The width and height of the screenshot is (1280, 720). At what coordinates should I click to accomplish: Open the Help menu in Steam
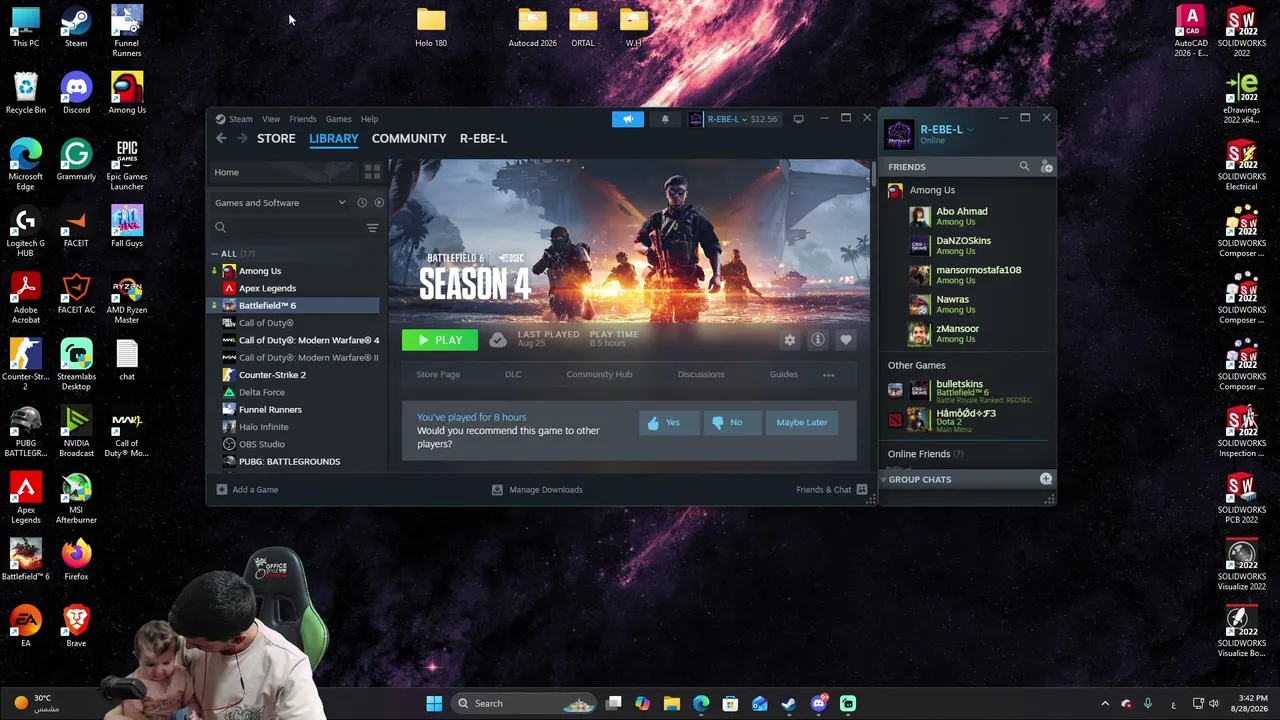[369, 119]
